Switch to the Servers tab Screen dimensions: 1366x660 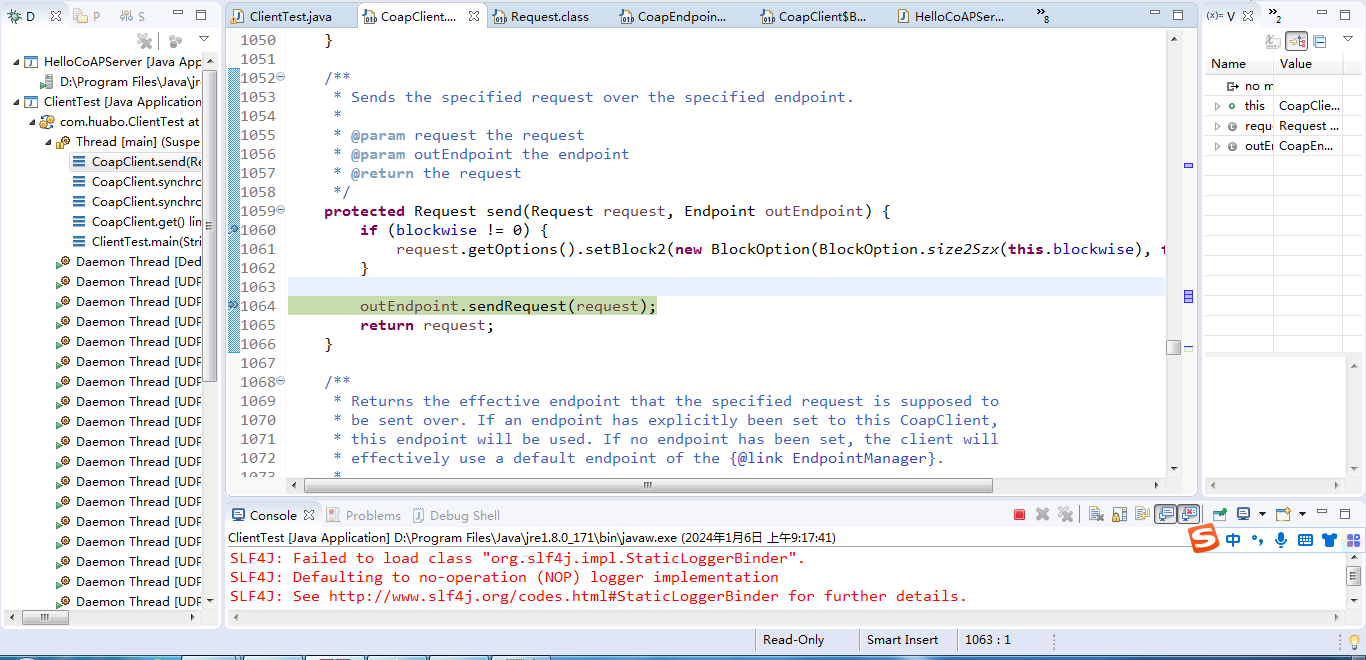coord(131,17)
